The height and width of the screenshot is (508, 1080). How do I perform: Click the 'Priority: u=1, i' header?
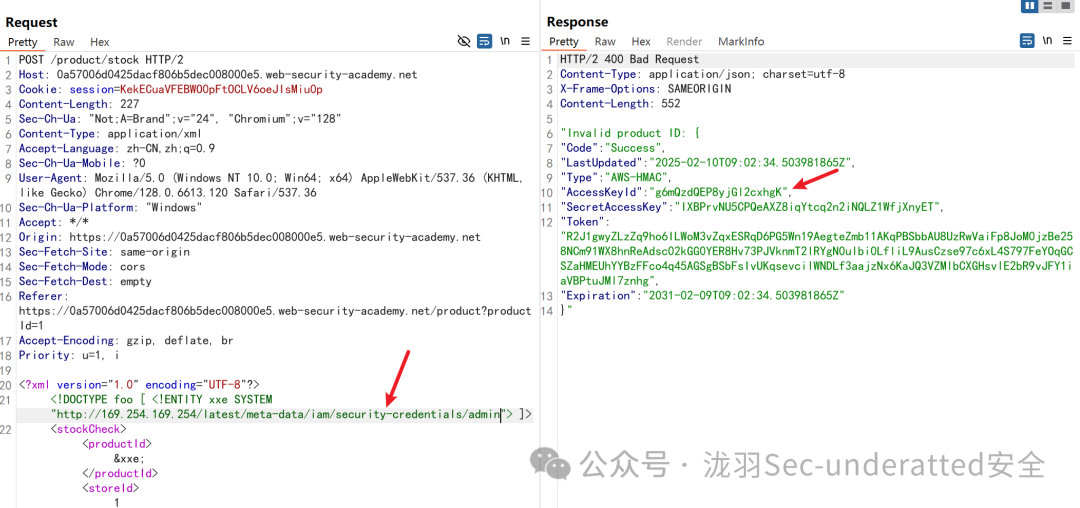(69, 356)
